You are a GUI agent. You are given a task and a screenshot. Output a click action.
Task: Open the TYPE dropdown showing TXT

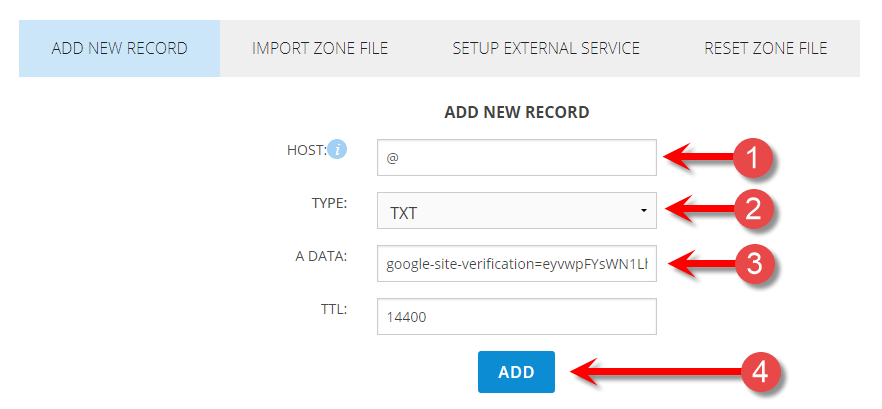[x=516, y=210]
